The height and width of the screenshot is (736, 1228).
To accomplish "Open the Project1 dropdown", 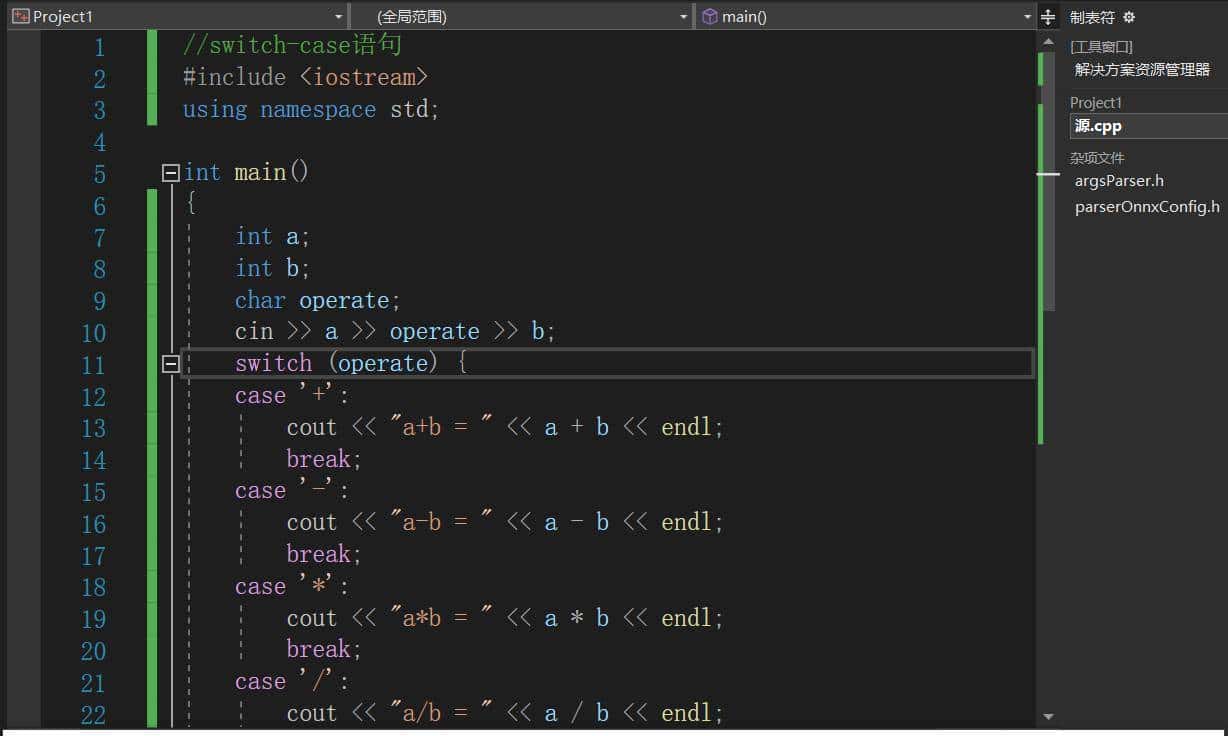I will tap(338, 16).
